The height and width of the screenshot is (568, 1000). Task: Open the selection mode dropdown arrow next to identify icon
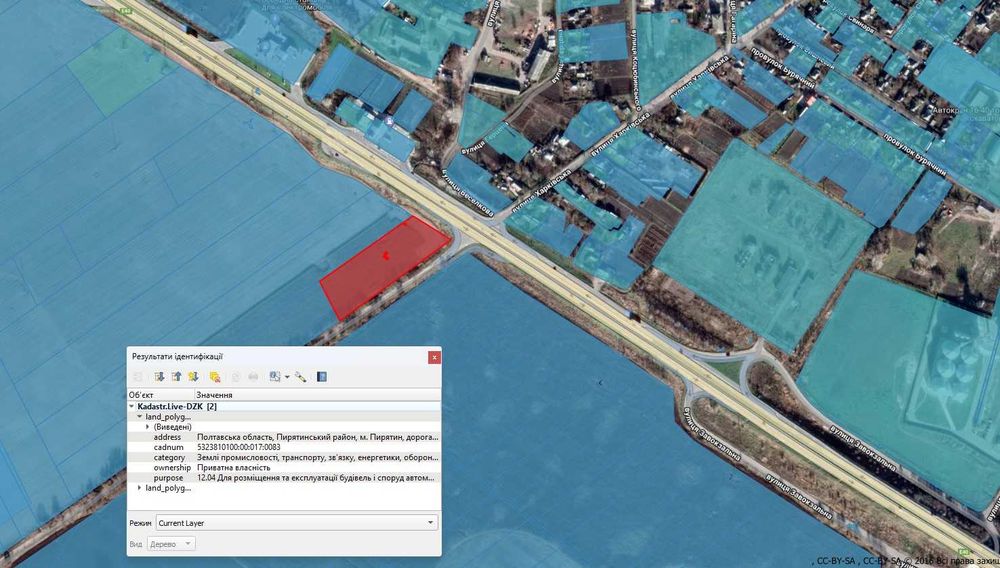pos(287,377)
